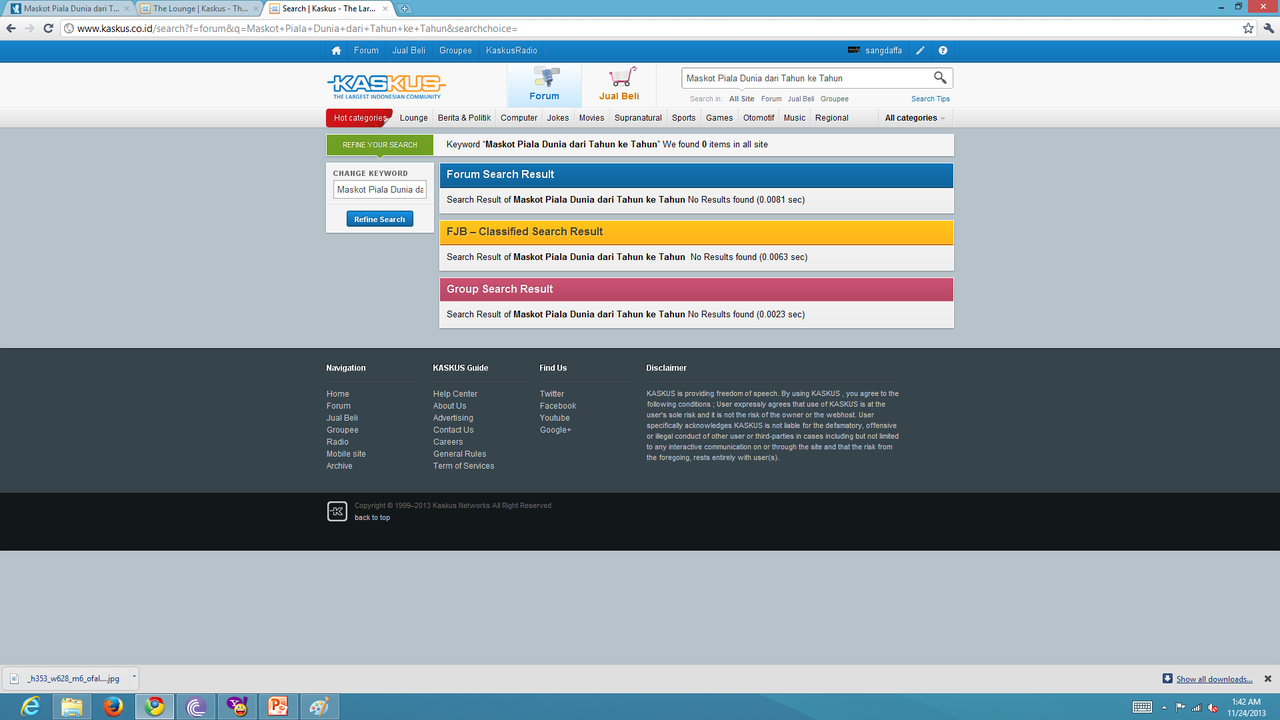Search in Groupee option
Screen dimensions: 1280x720
pyautogui.click(x=835, y=99)
